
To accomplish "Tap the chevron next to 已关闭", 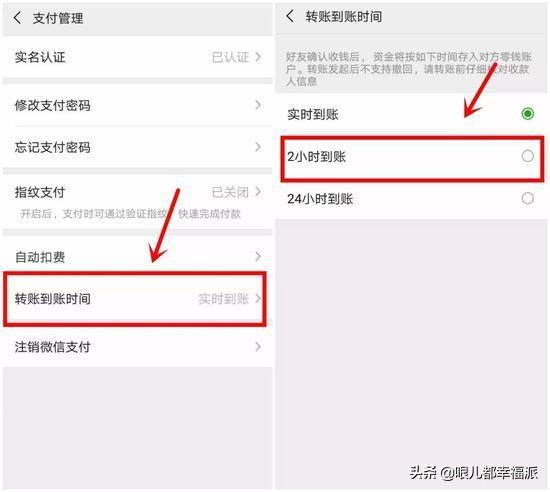I will pos(258,192).
